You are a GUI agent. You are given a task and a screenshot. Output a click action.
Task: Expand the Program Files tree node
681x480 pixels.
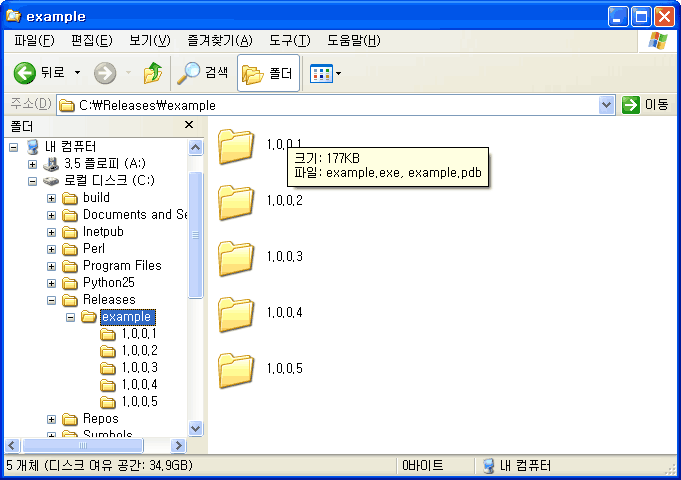point(52,266)
